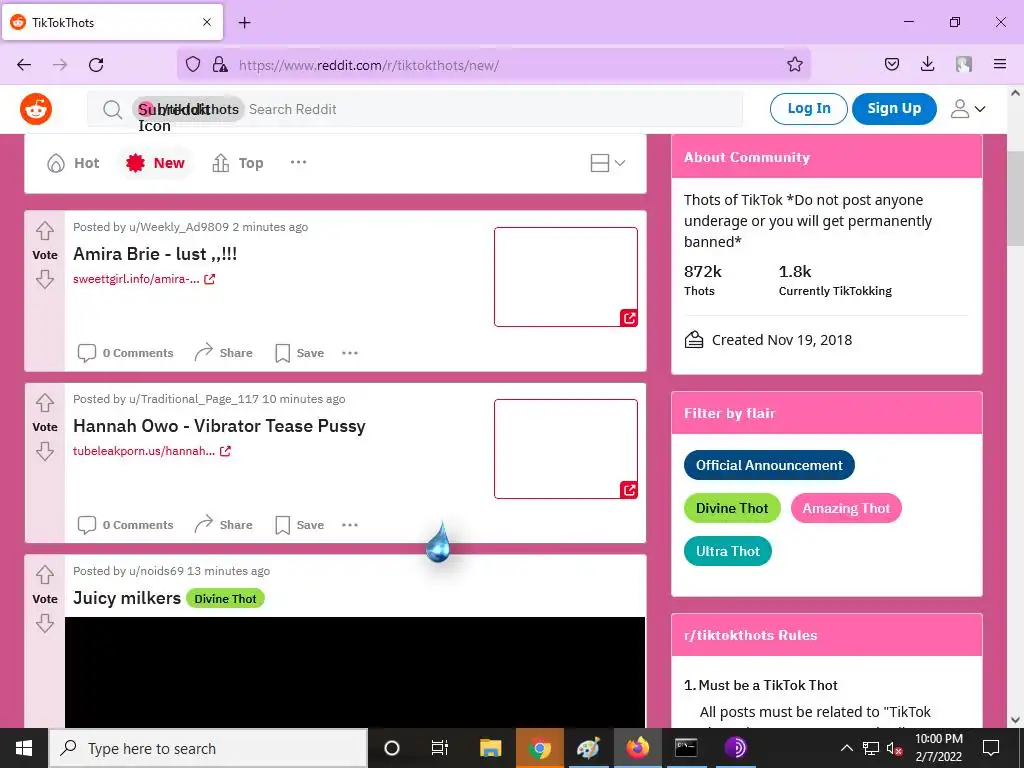Go back with the browser back arrow
Viewport: 1024px width, 768px height.
(24, 65)
